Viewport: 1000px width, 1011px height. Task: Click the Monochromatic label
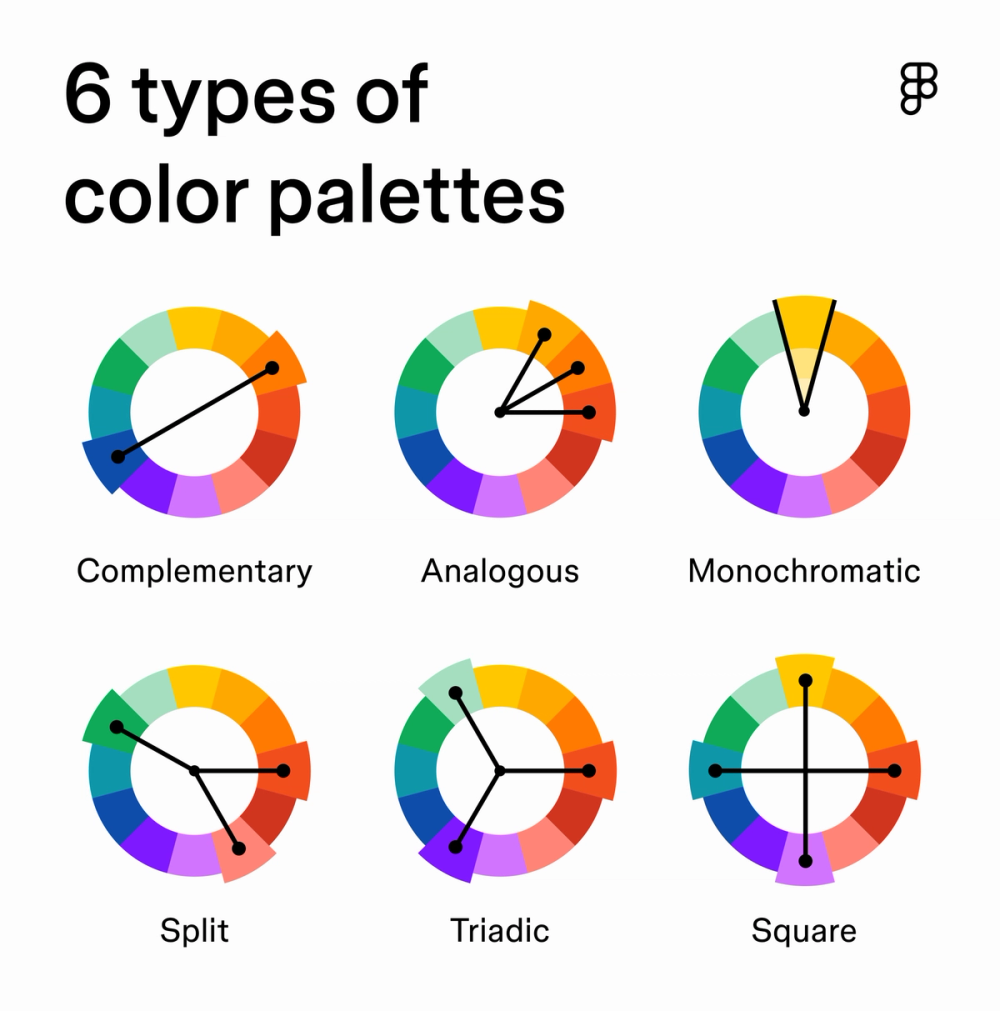click(x=804, y=571)
